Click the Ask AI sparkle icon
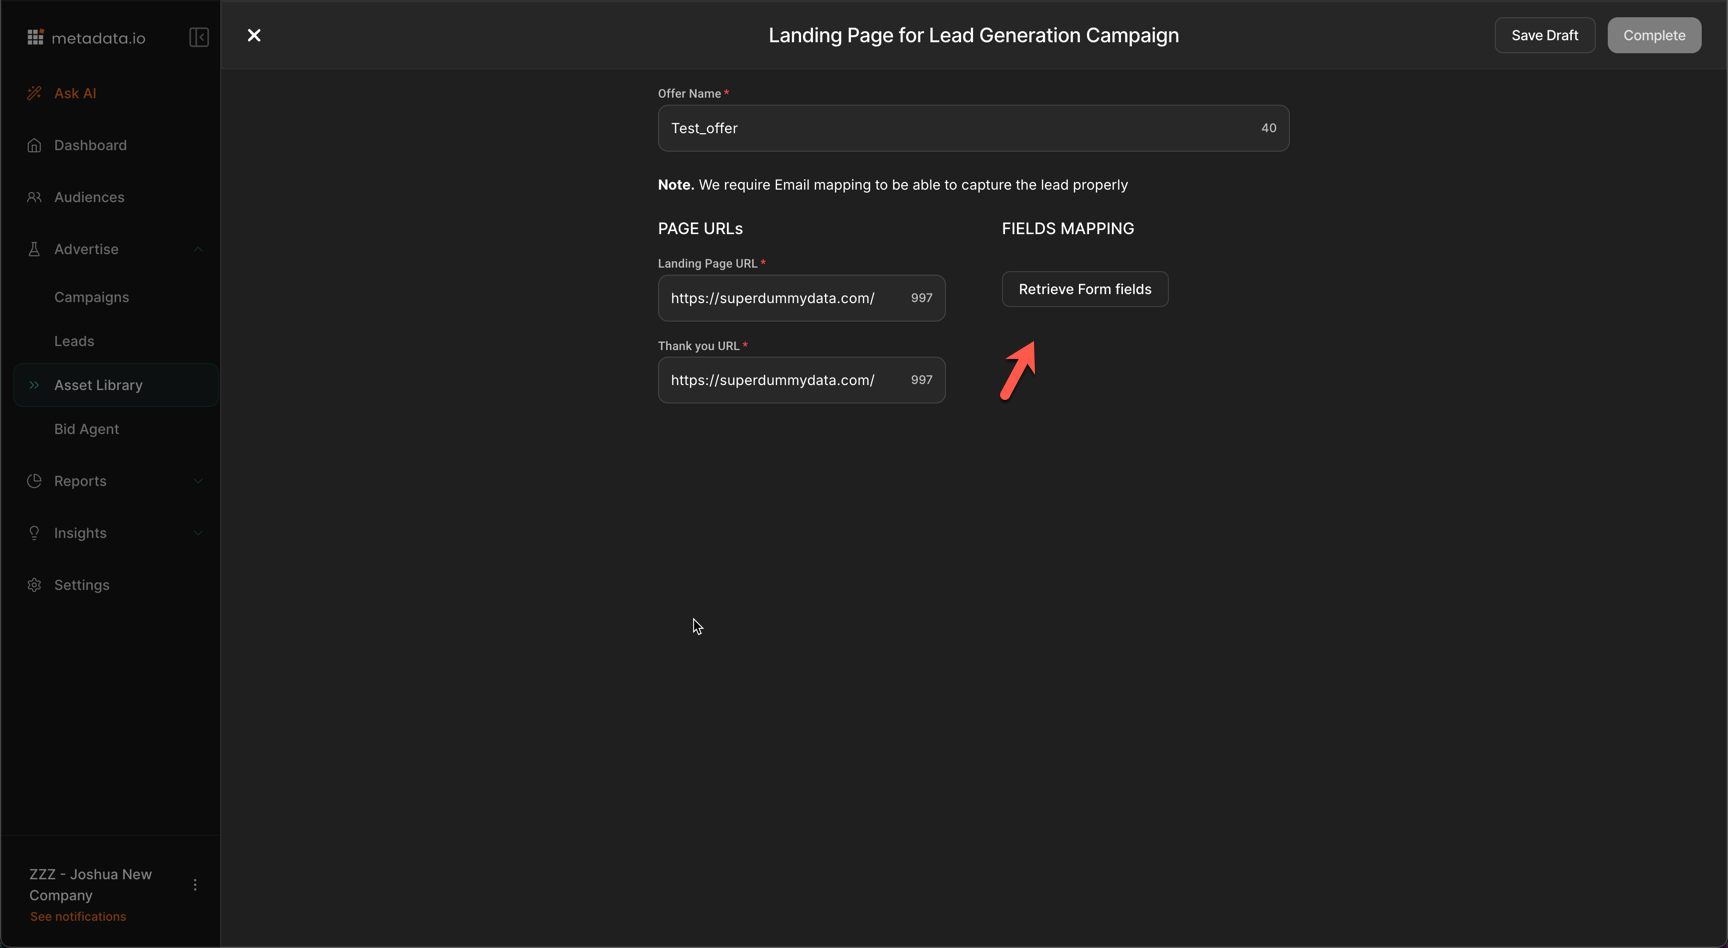The image size is (1728, 948). (x=35, y=93)
